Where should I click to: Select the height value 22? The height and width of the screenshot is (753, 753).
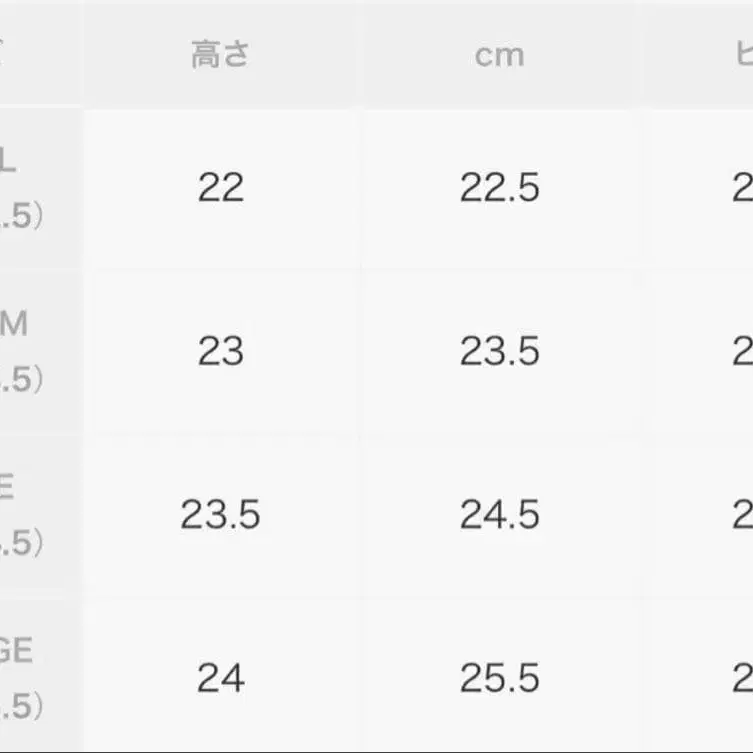[220, 187]
